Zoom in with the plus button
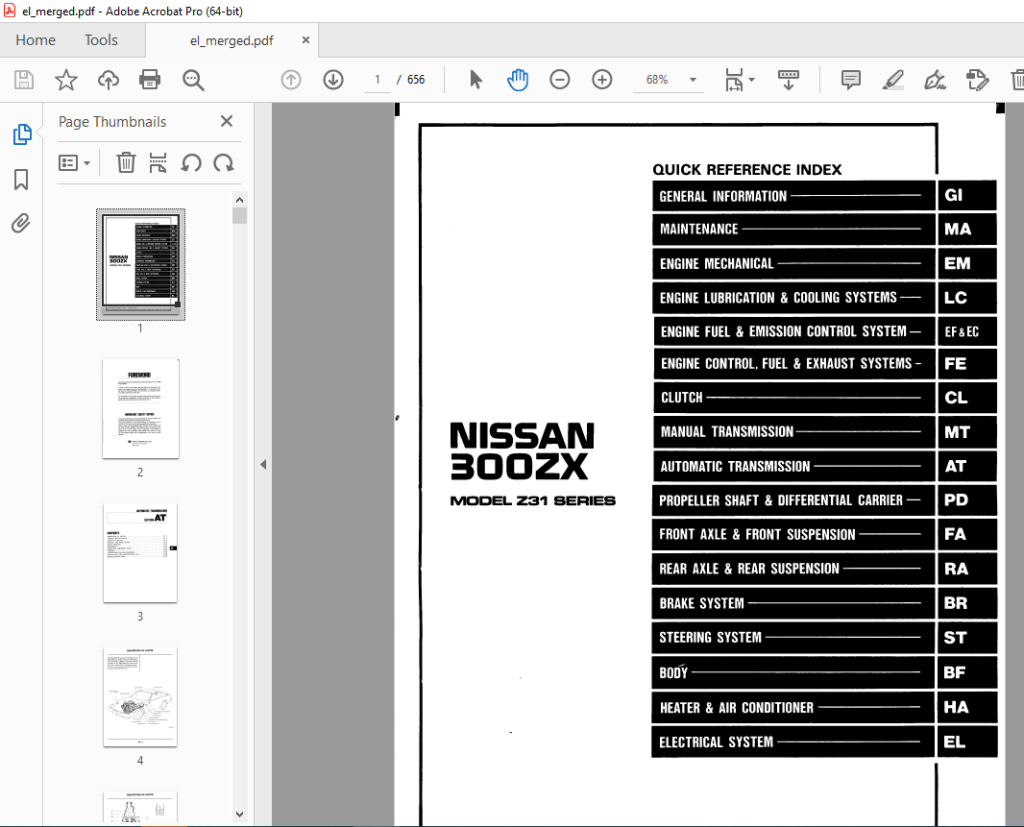This screenshot has height=827, width=1024. pos(601,80)
